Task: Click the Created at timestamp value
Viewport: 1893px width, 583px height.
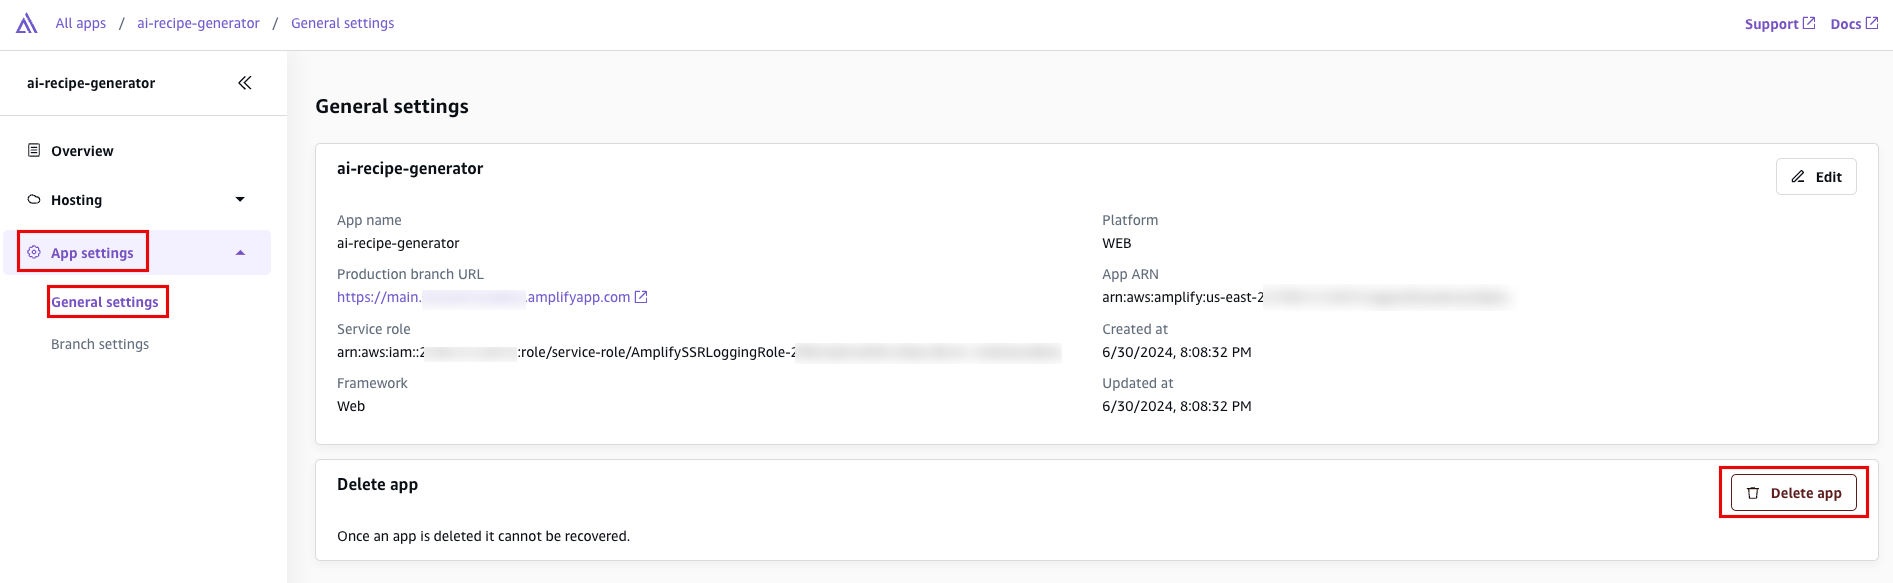Action: pyautogui.click(x=1177, y=352)
